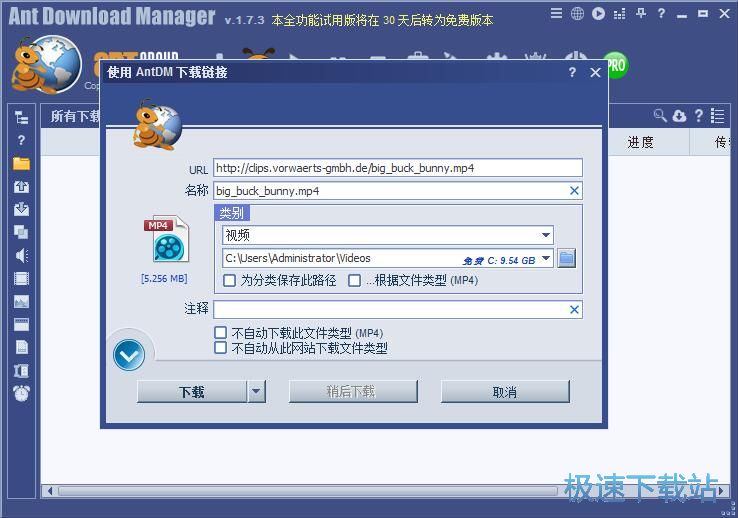Clear the 名称 field with its X
The width and height of the screenshot is (738, 518).
coord(574,191)
